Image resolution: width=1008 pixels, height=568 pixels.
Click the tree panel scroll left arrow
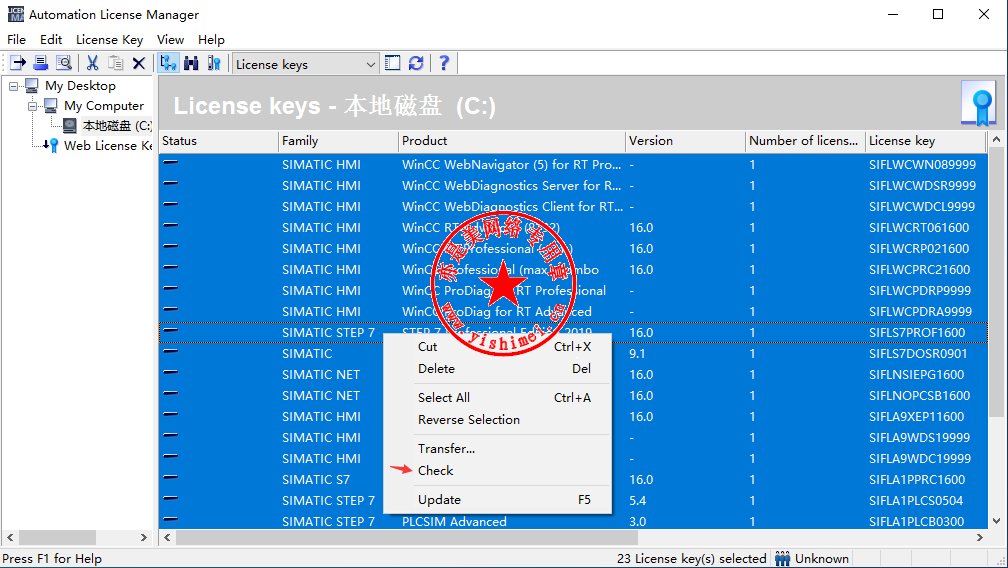click(10, 537)
